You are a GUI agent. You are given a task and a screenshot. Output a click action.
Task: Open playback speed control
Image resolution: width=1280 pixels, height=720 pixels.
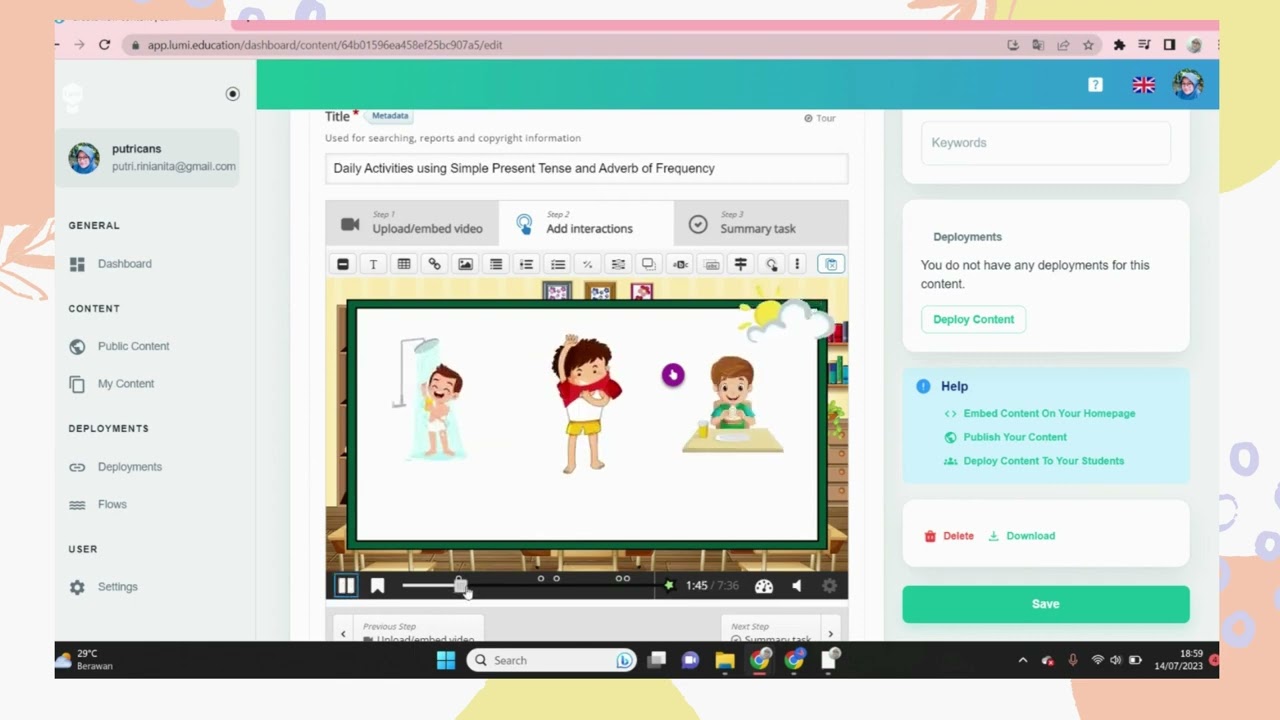click(x=764, y=586)
